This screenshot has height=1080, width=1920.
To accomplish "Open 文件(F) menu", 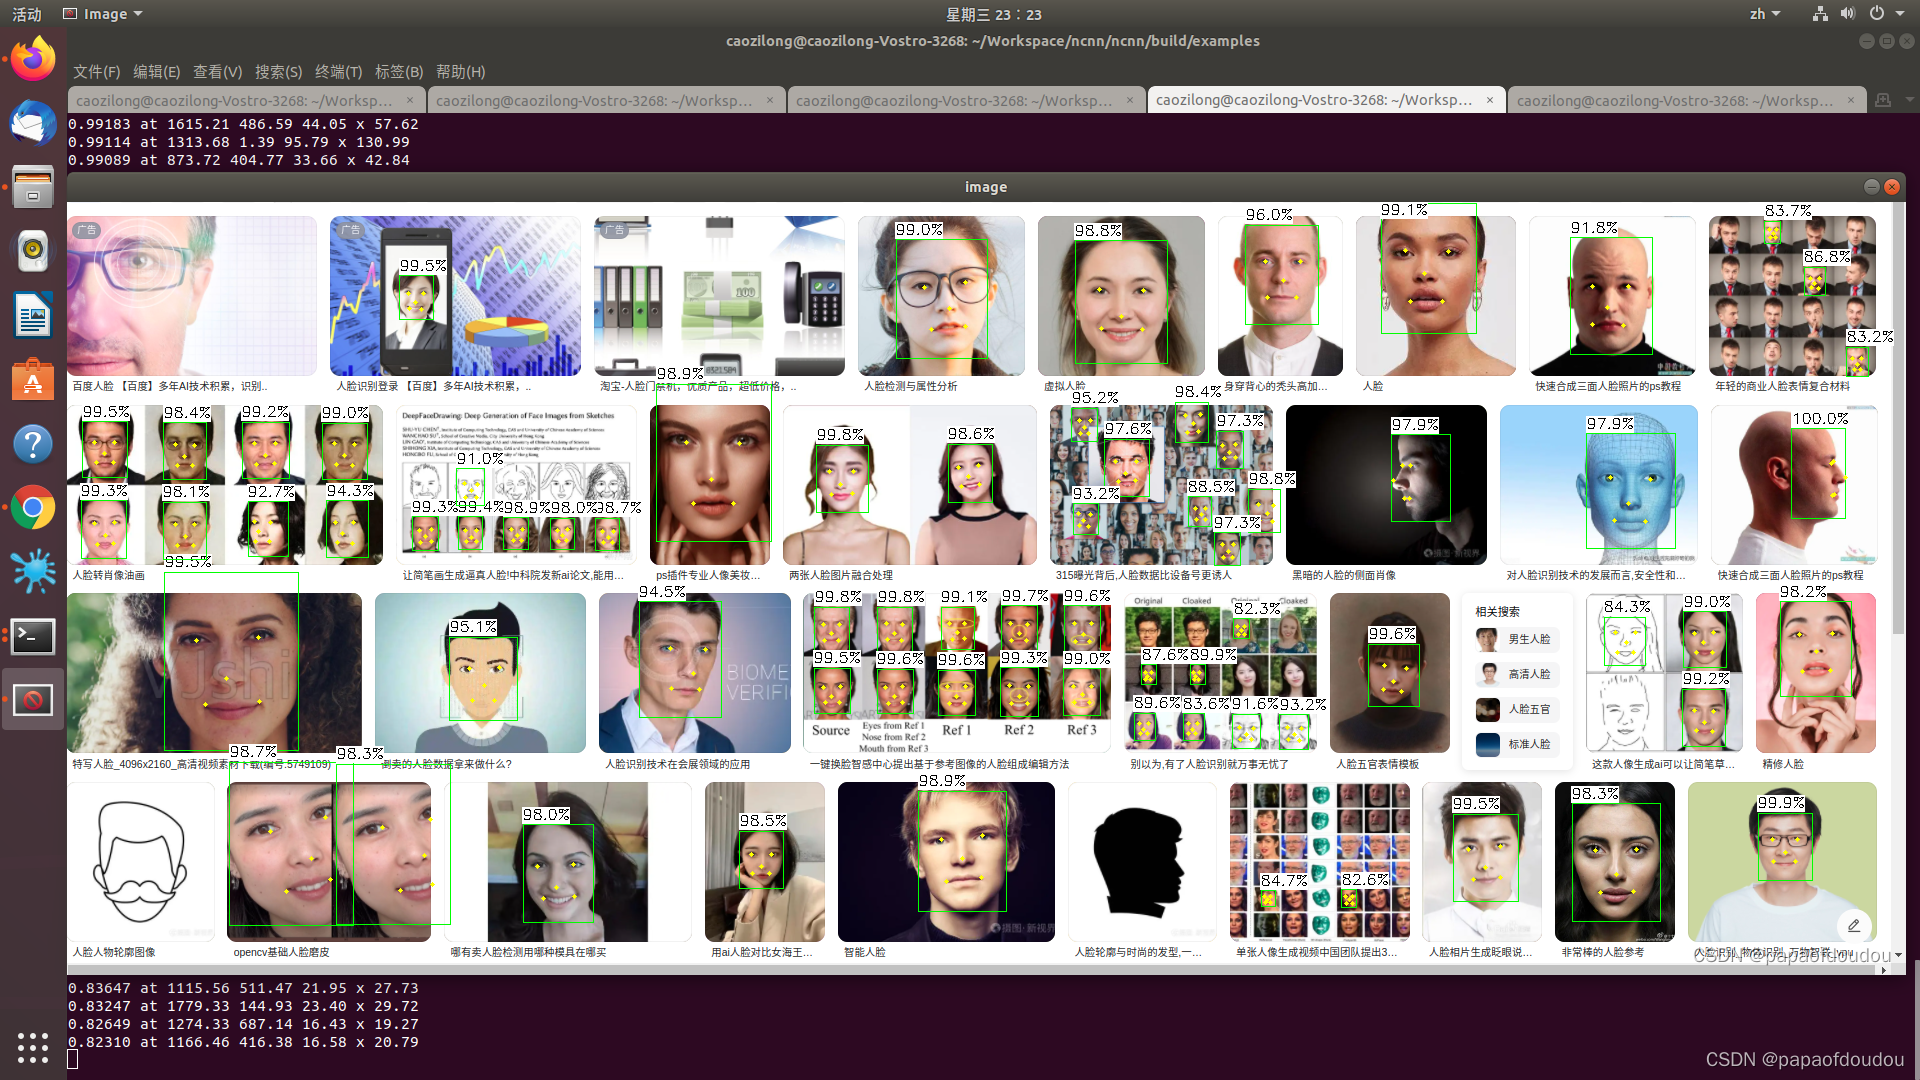I will 96,72.
